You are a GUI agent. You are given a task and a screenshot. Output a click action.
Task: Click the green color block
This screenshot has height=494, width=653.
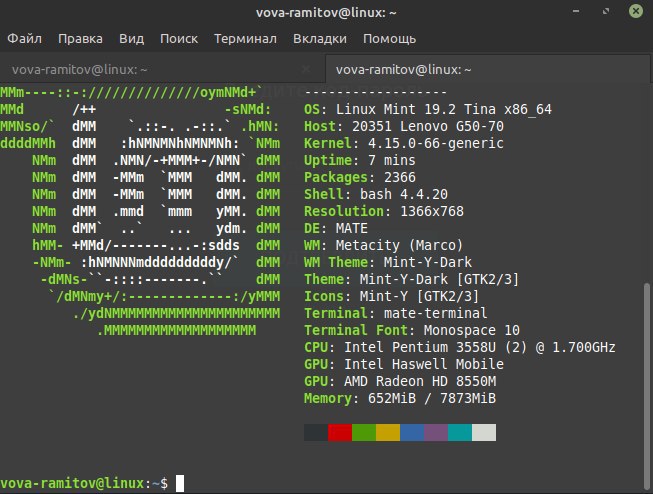(364, 432)
